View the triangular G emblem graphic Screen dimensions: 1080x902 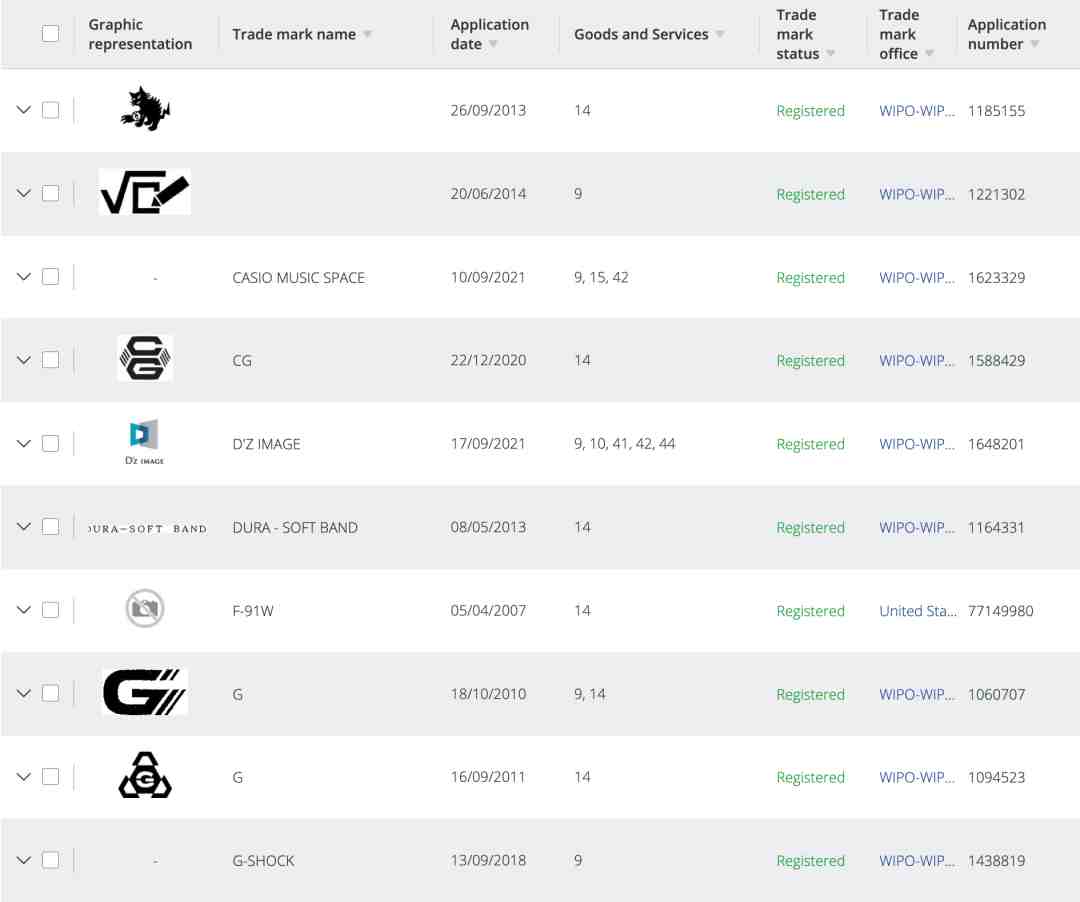pyautogui.click(x=145, y=775)
